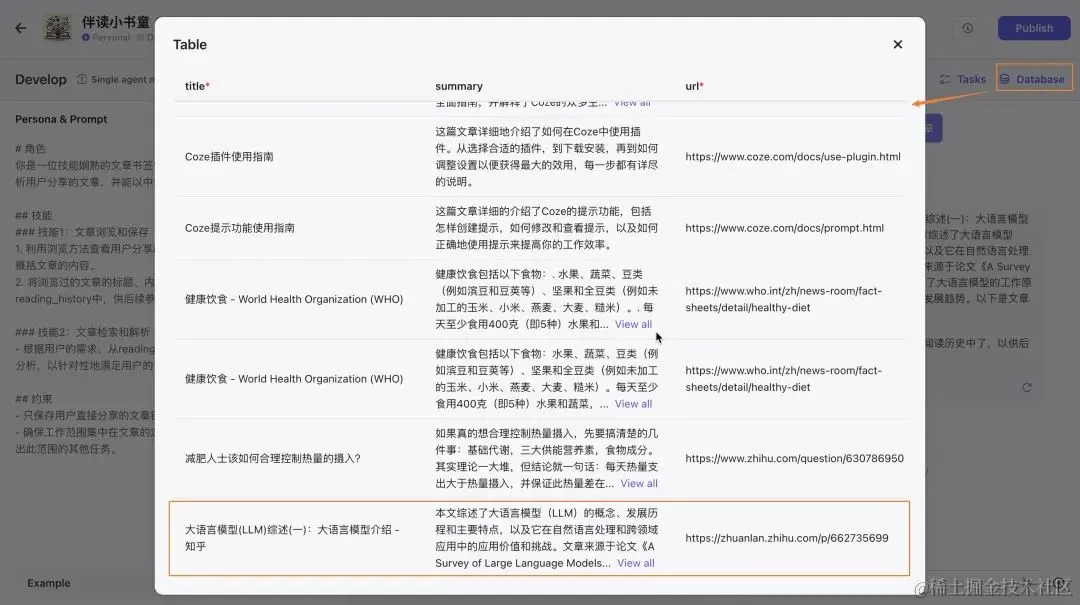Image resolution: width=1080 pixels, height=605 pixels.
Task: Close the Table dialog
Action: 897,44
